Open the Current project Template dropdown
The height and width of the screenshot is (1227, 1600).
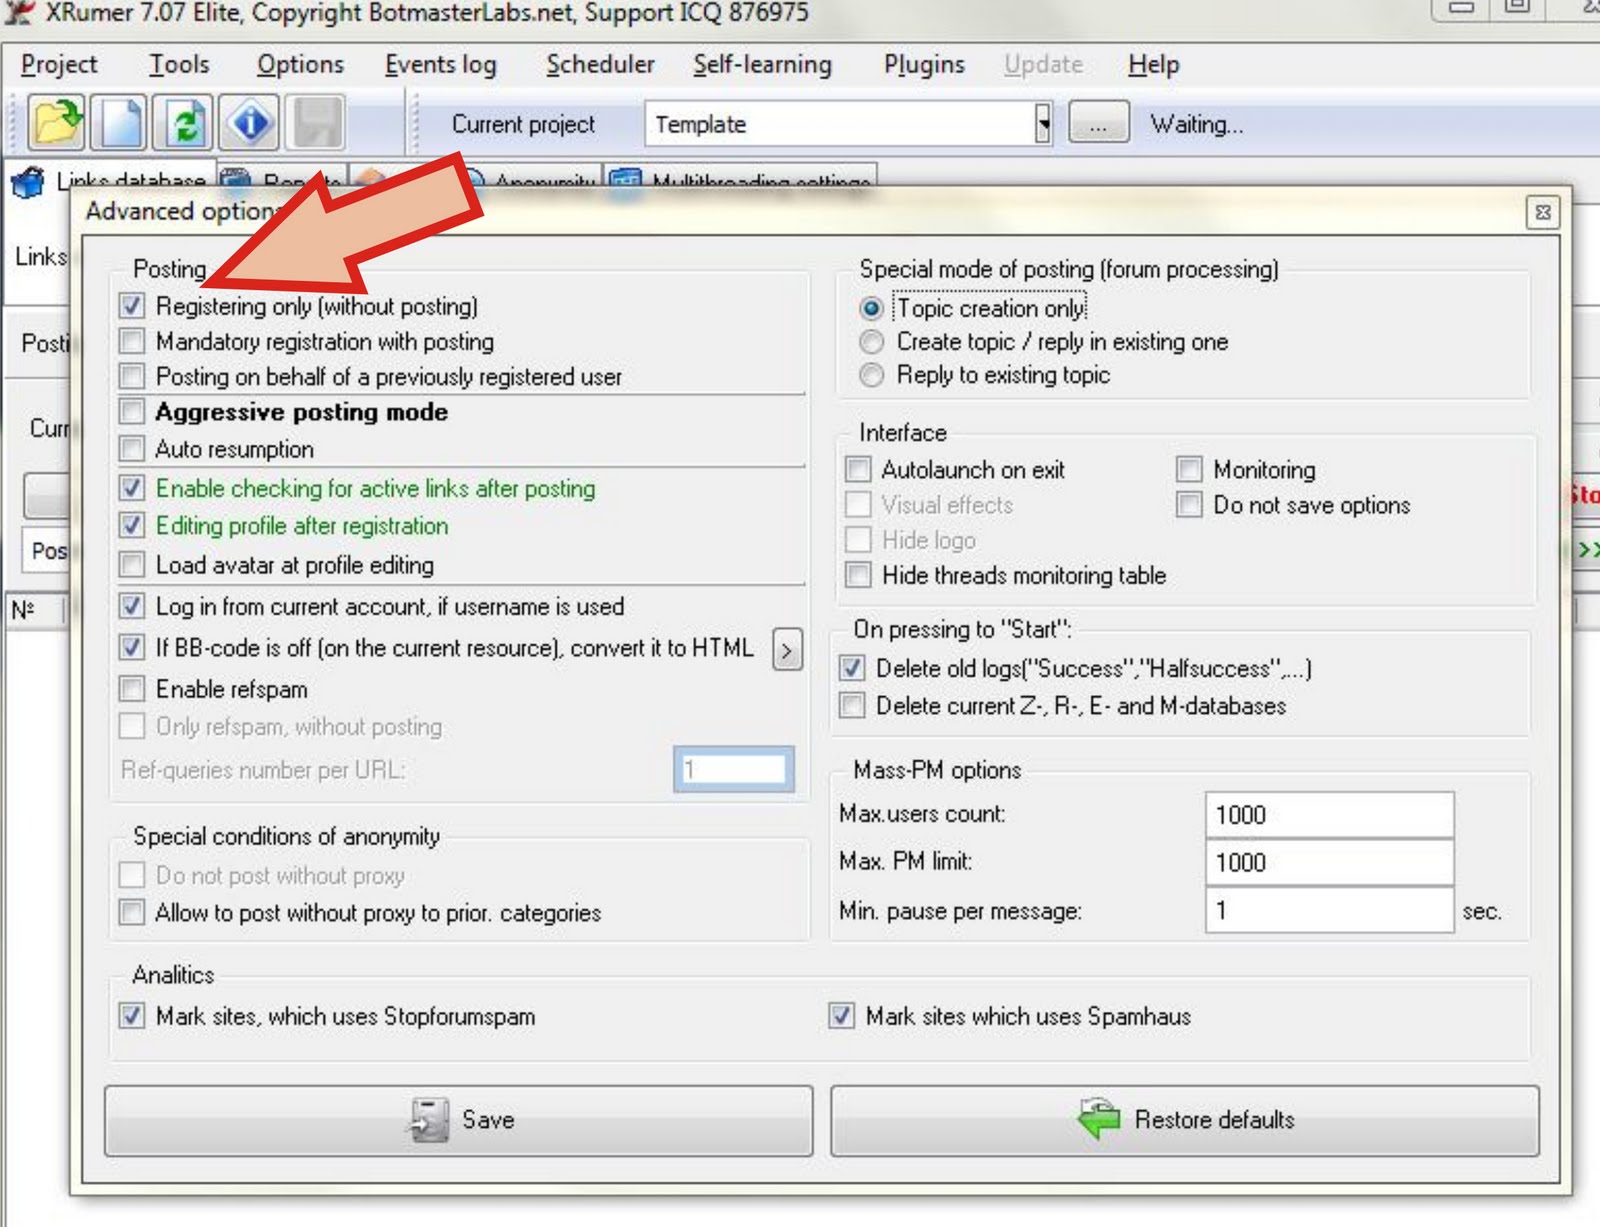(1043, 124)
